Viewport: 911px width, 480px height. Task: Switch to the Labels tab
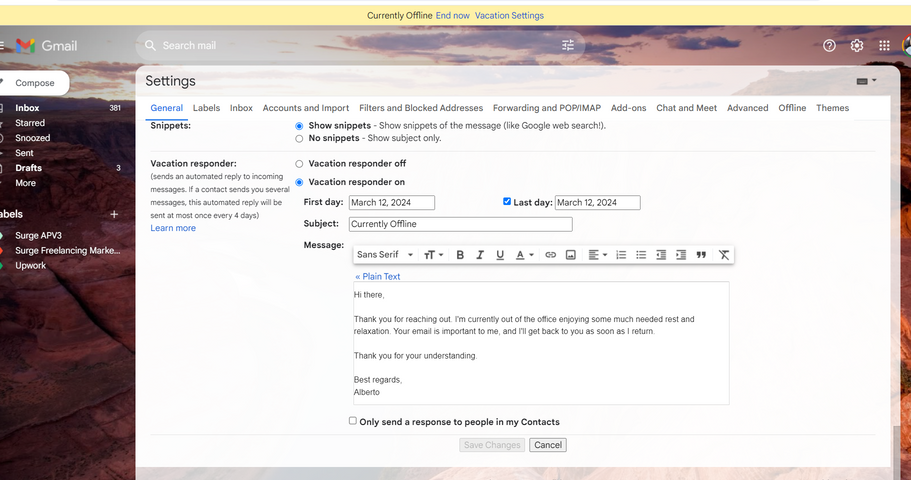pyautogui.click(x=206, y=108)
